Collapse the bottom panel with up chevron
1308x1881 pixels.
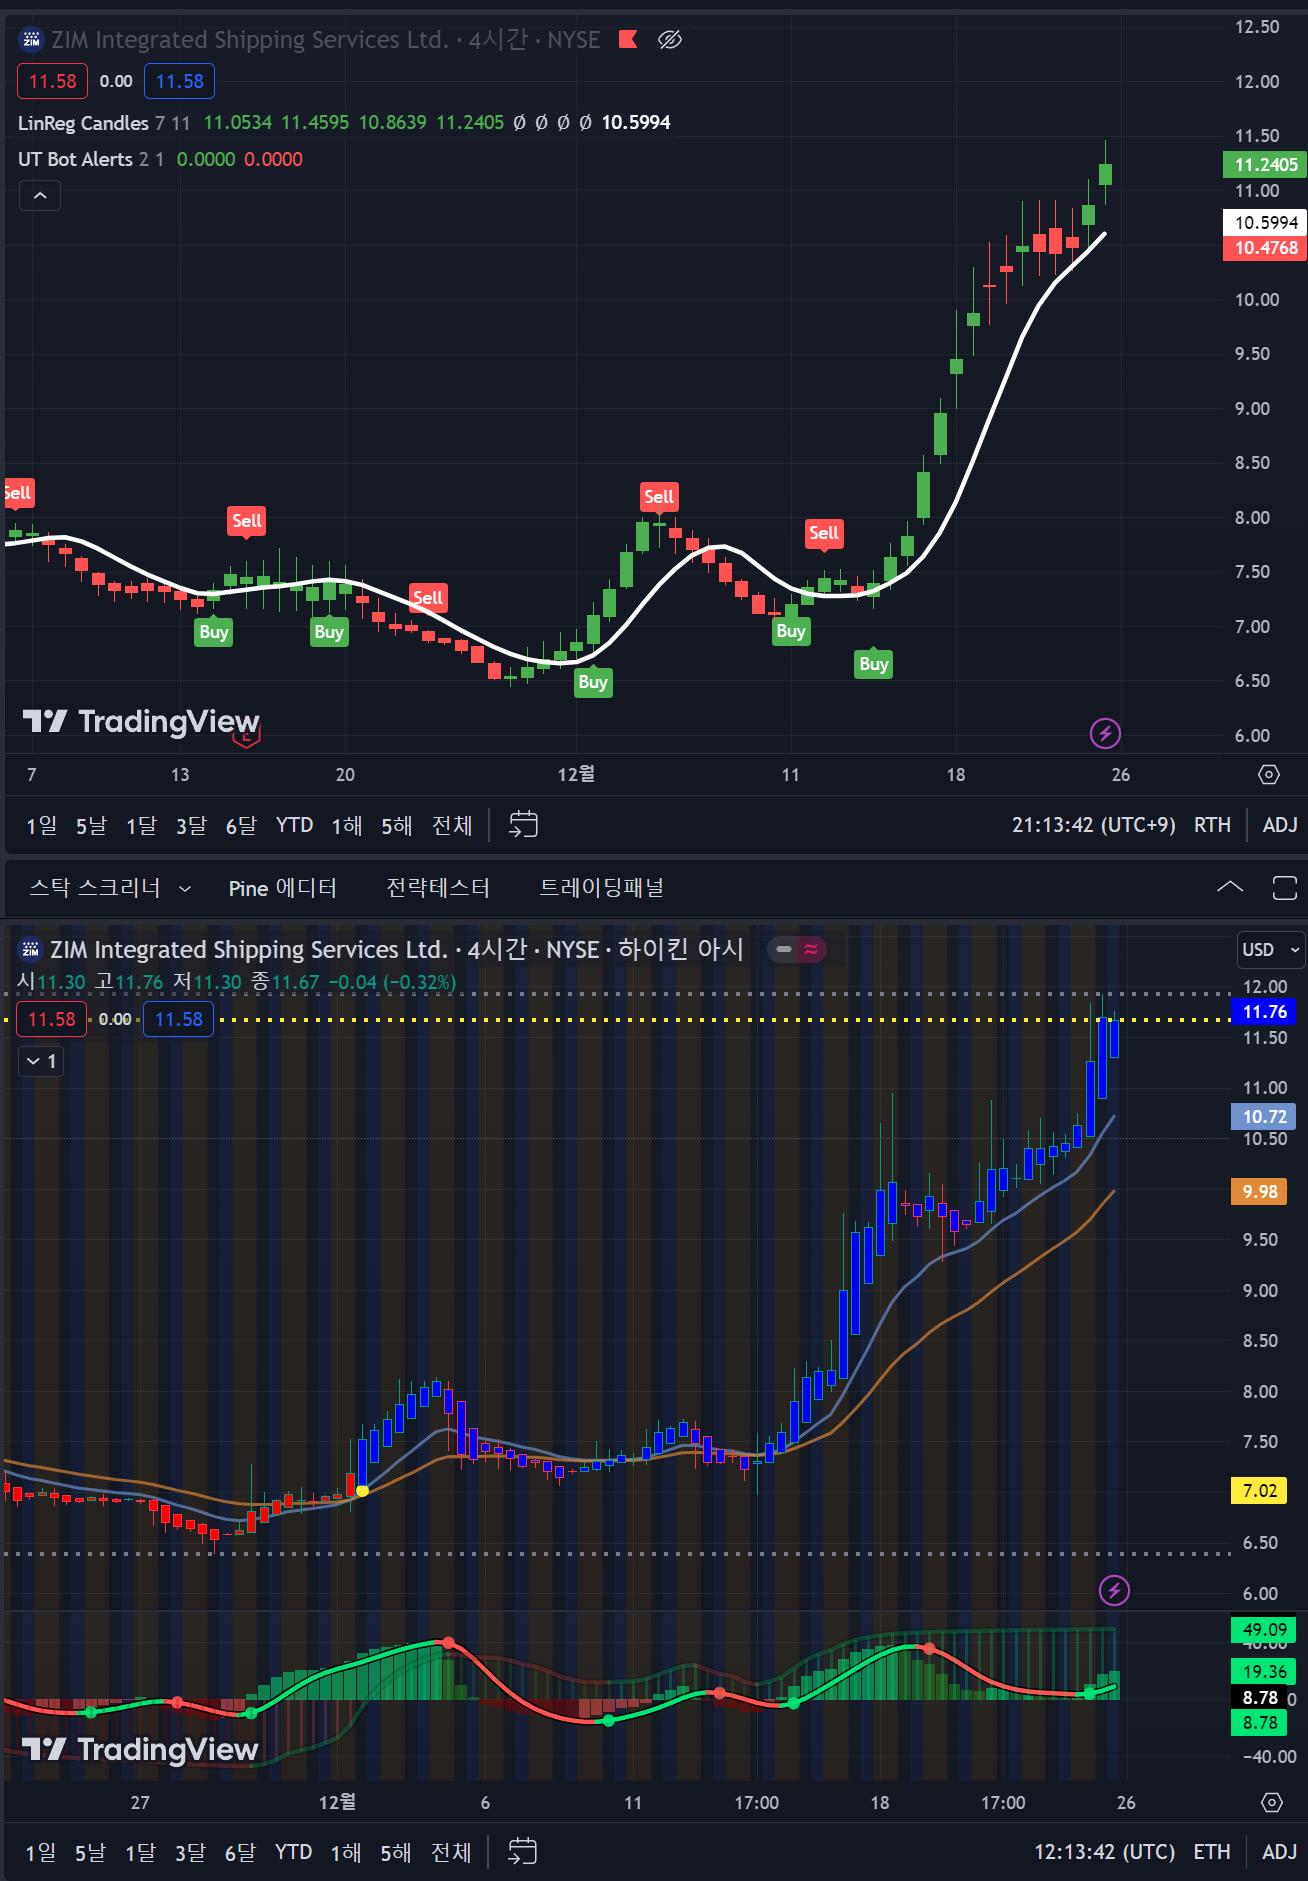tap(1230, 887)
